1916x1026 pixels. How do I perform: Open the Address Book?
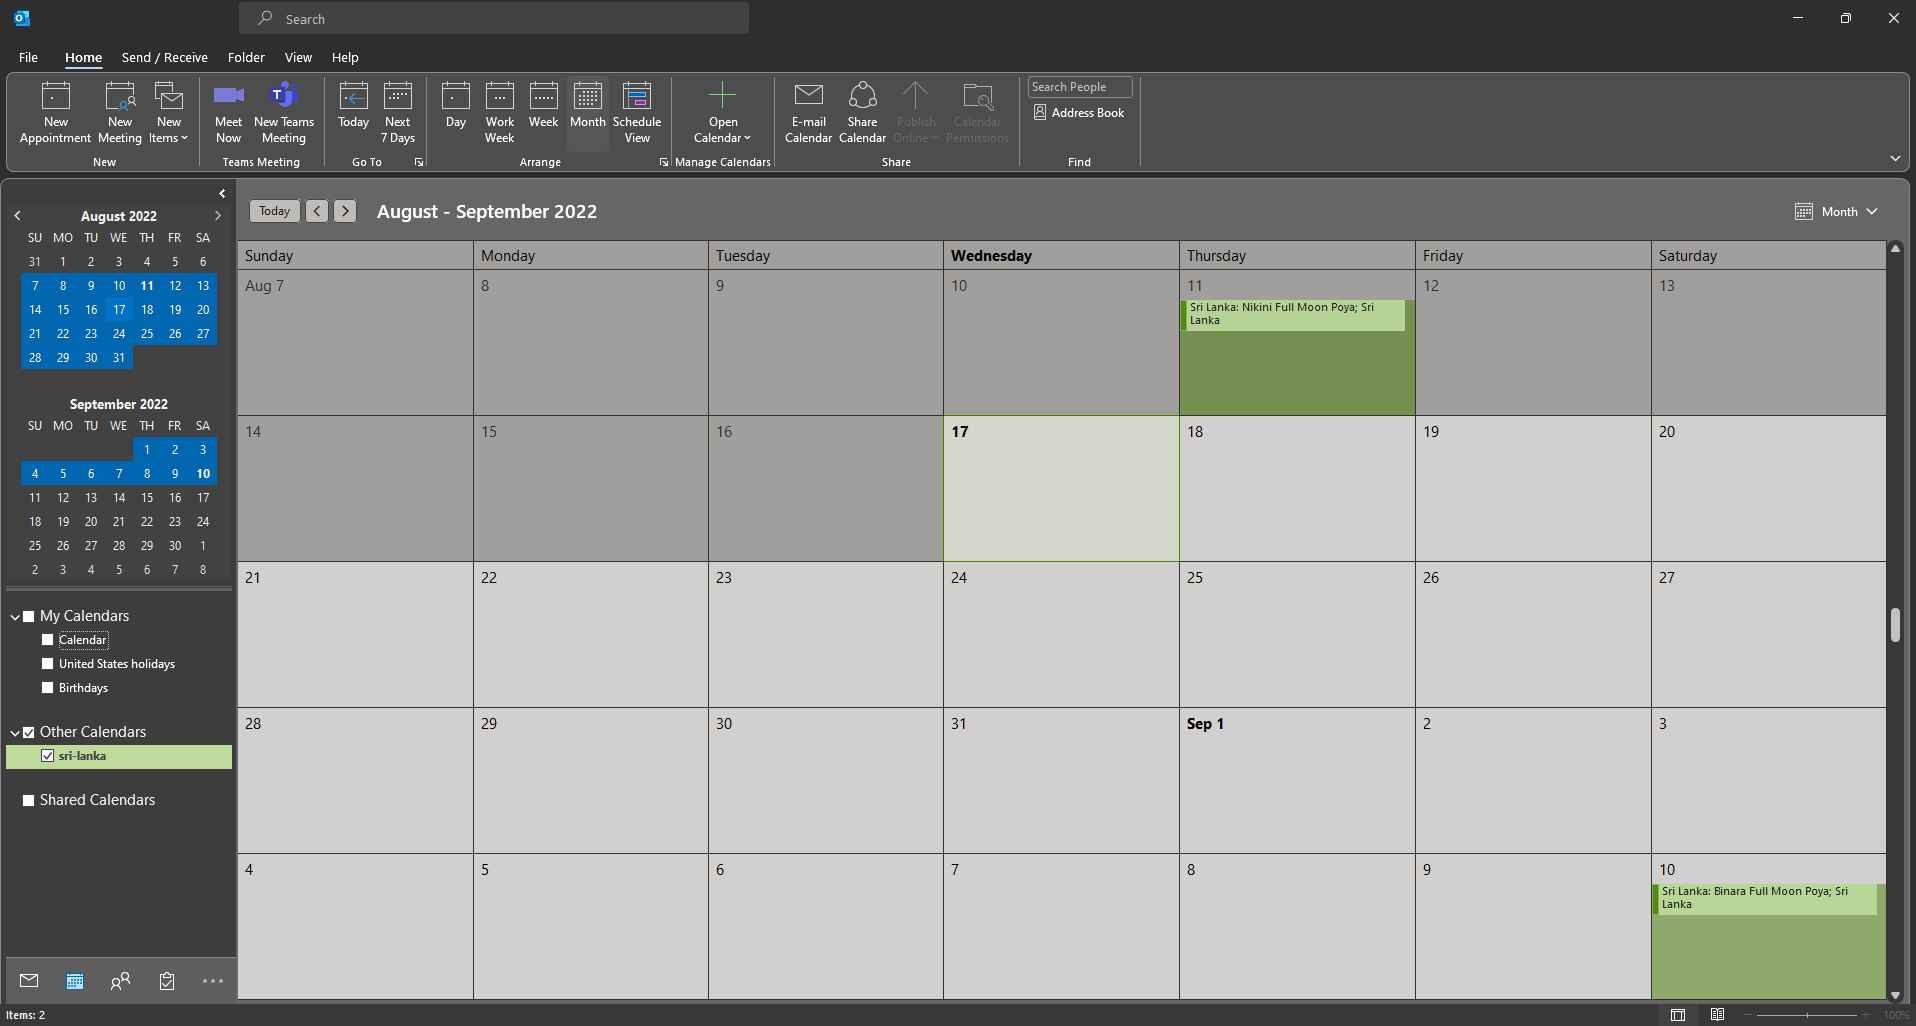click(1079, 113)
